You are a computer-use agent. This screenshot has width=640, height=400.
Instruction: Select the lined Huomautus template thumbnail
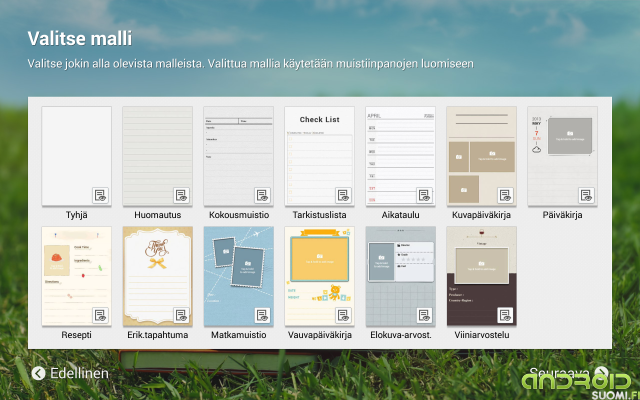pyautogui.click(x=158, y=156)
